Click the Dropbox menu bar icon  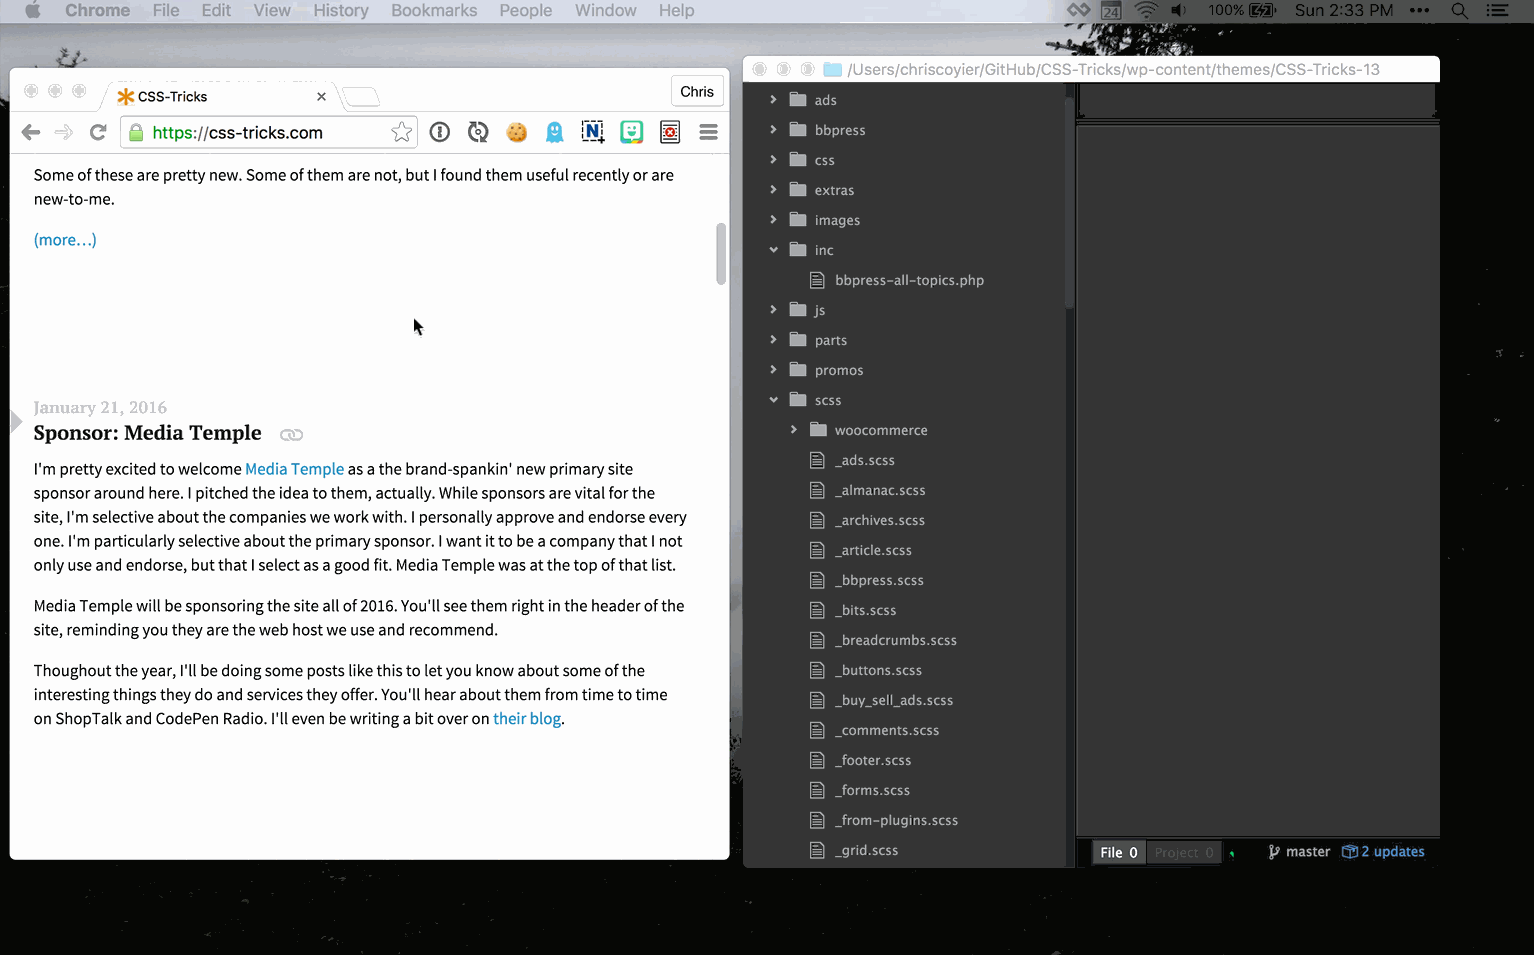(1079, 11)
